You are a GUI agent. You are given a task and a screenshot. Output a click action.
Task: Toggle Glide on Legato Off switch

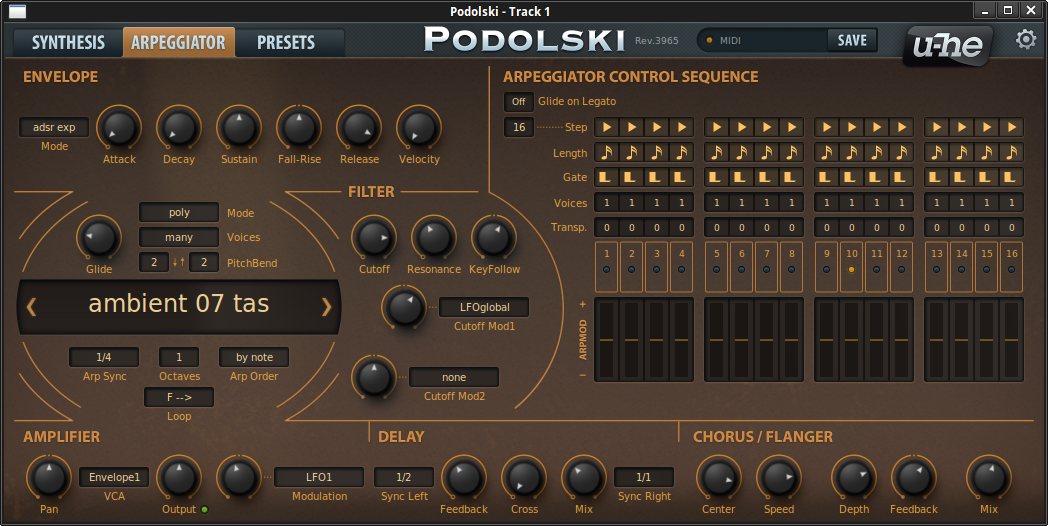point(519,102)
